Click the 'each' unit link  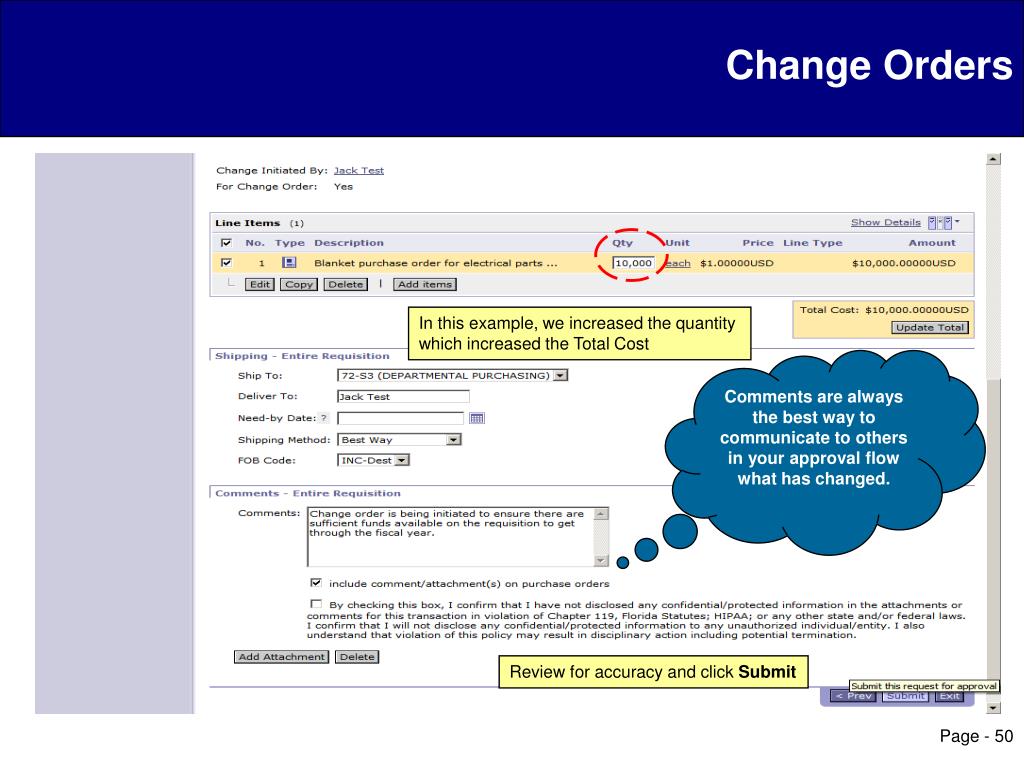(678, 263)
